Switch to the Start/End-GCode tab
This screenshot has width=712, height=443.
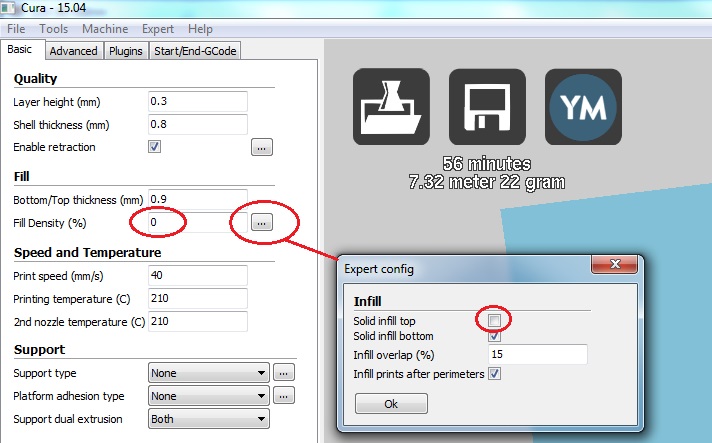195,51
